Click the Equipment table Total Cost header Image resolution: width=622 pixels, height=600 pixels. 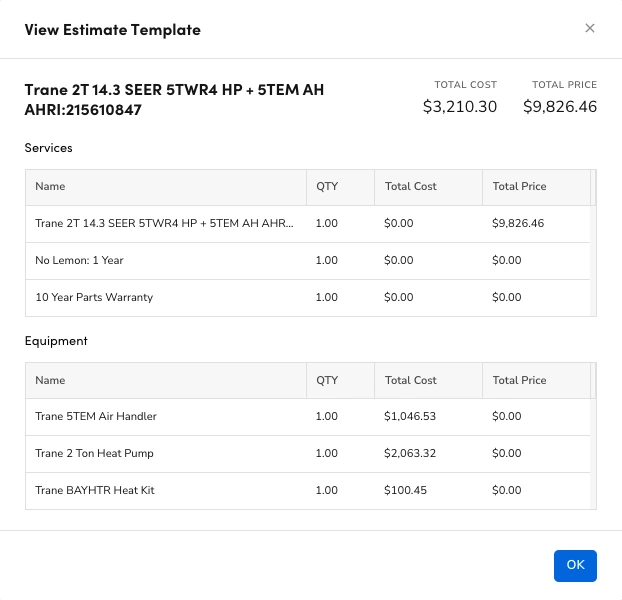[428, 381]
